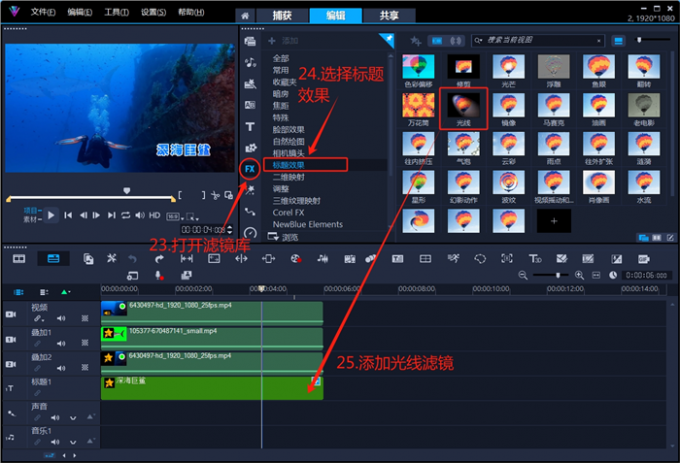680x463 pixels.
Task: Click the redo arrow in timeline toolbar
Action: click(x=159, y=259)
